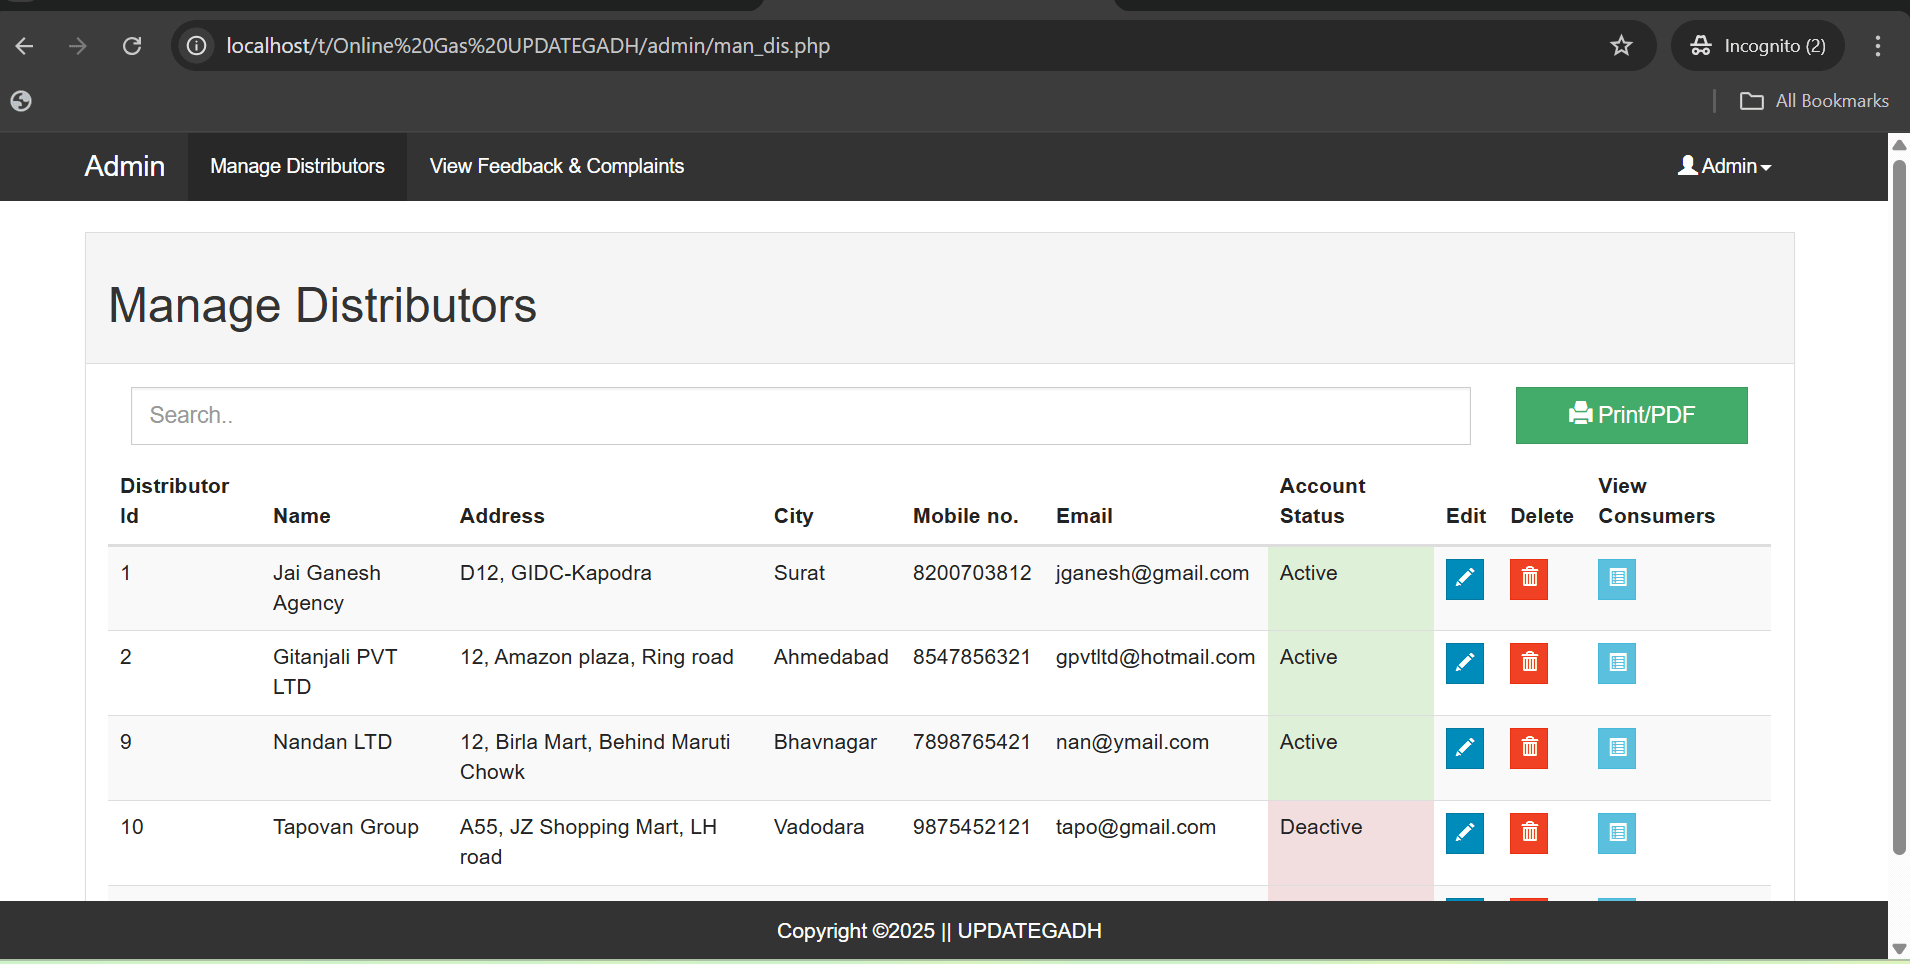
Task: View site information in address bar
Action: pos(197,46)
